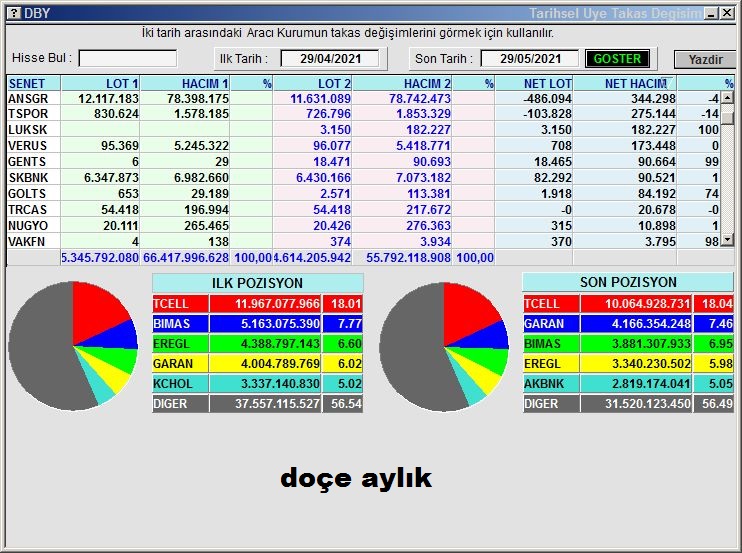Edit the Ilk Tarih date field

click(x=330, y=59)
